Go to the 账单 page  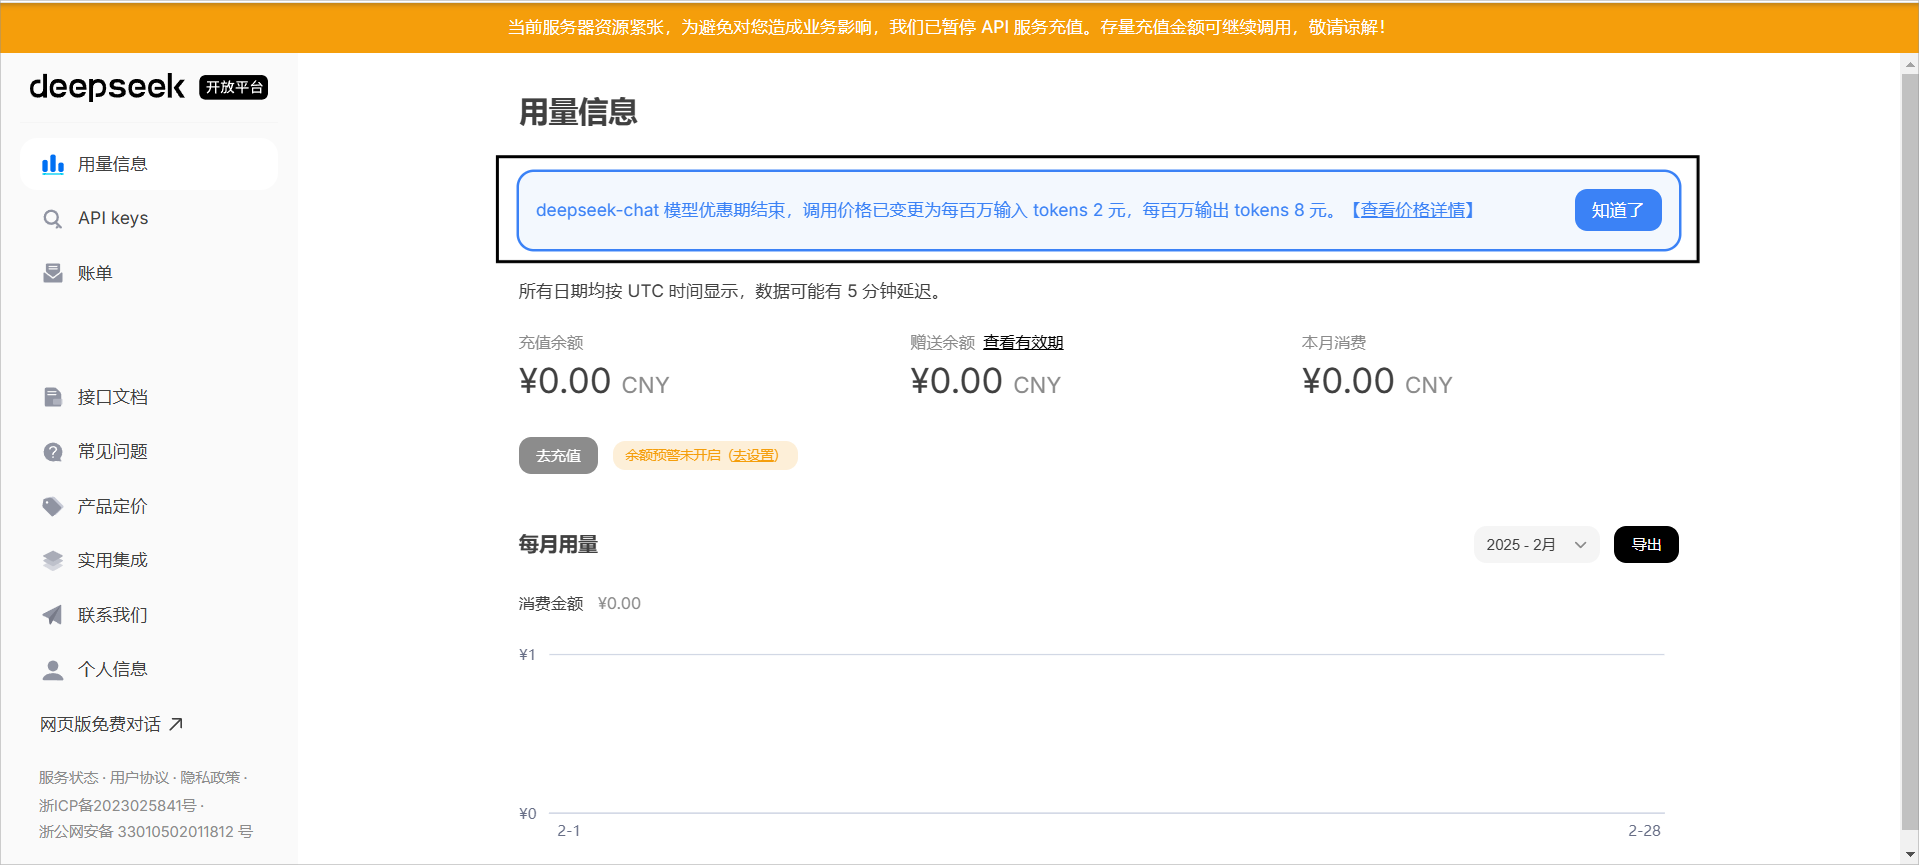(x=149, y=273)
